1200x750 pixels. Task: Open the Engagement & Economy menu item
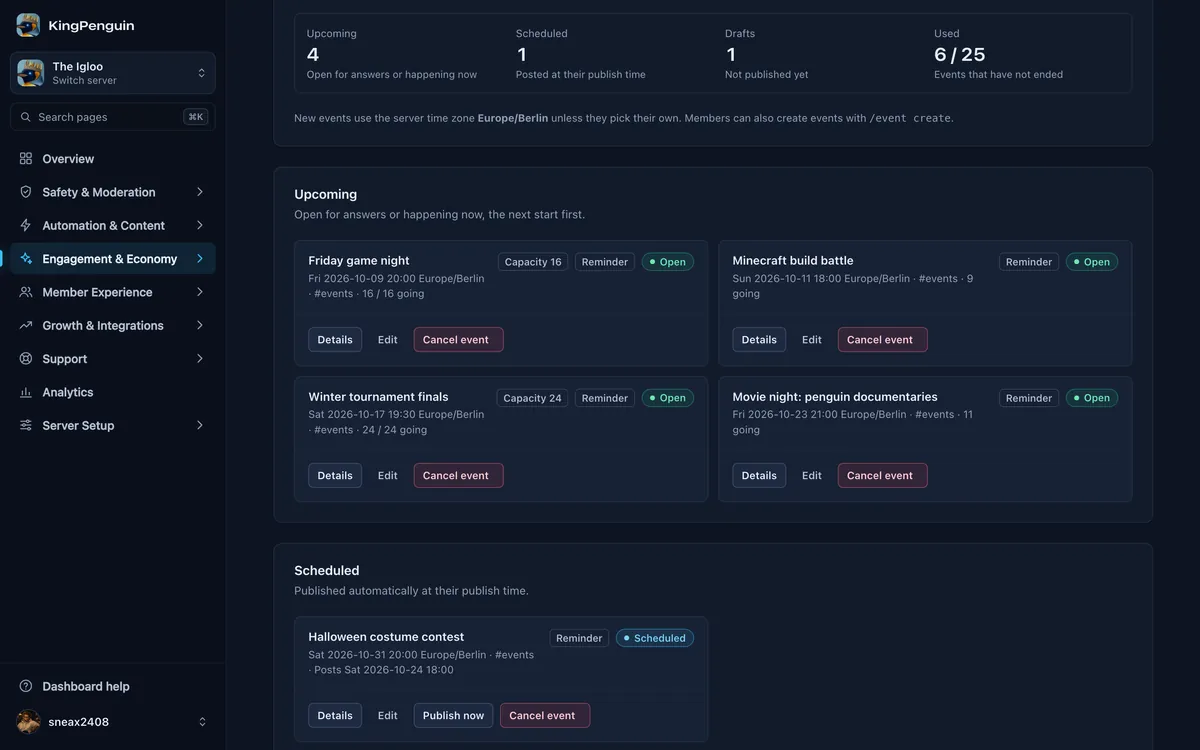coord(113,259)
